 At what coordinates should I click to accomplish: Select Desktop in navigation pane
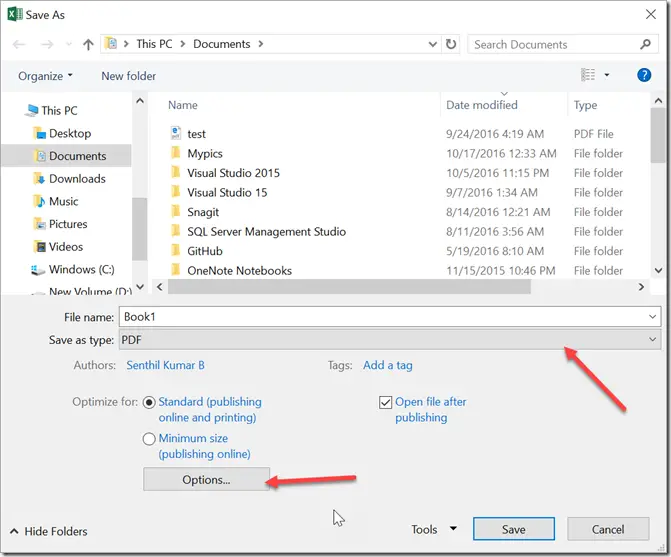70,133
